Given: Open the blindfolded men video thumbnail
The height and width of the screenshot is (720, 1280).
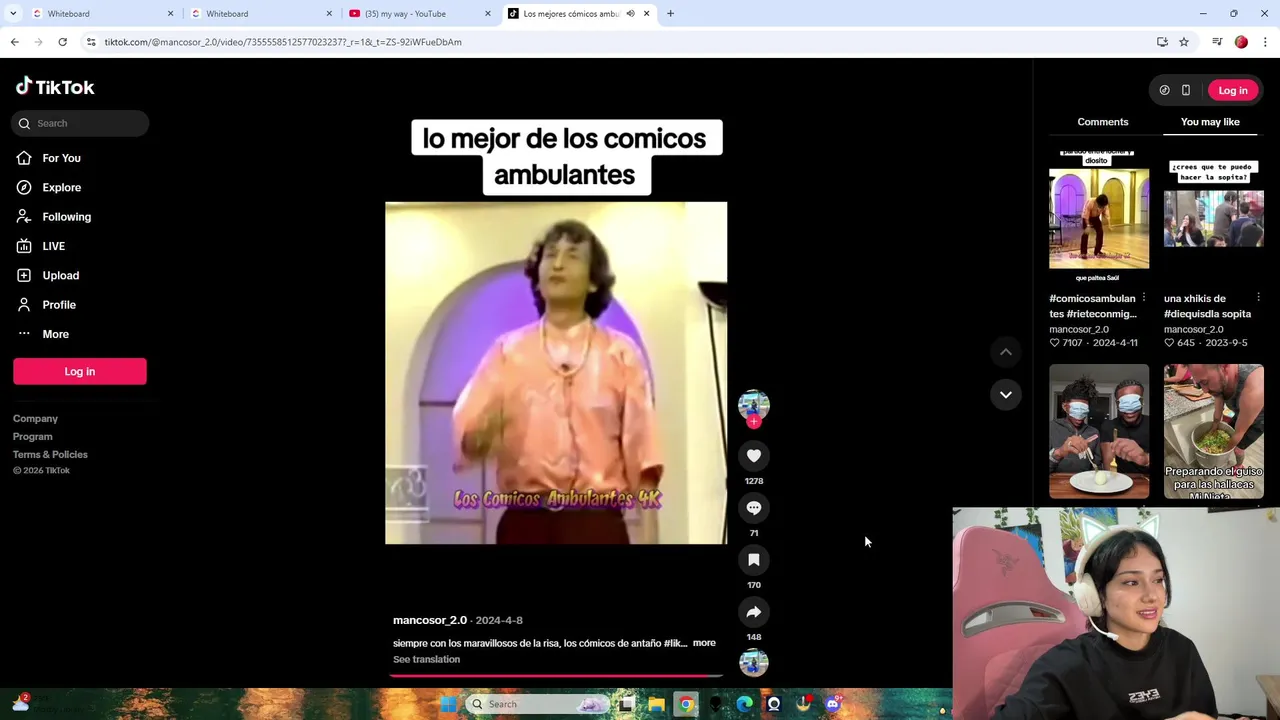Looking at the screenshot, I should click(x=1099, y=431).
